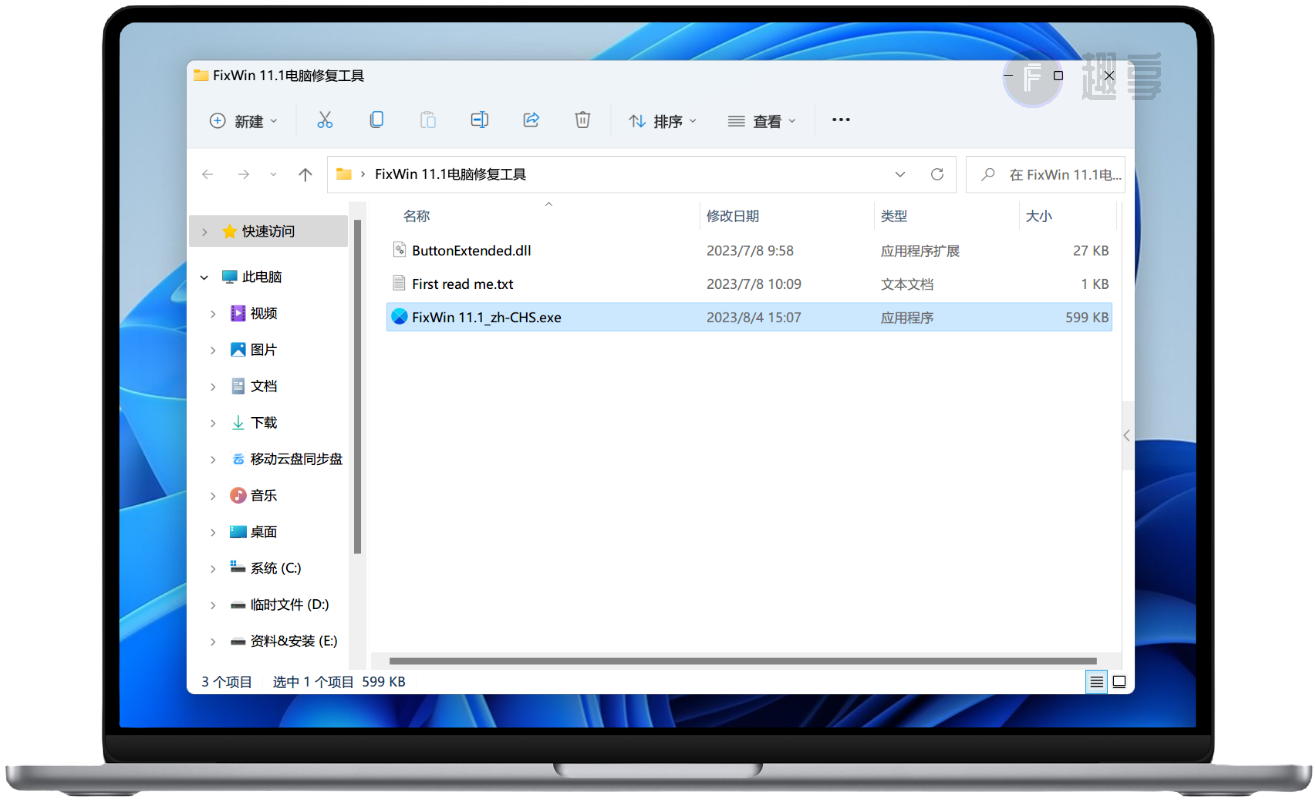The height and width of the screenshot is (802, 1316).
Task: Expand the 临时文件 (D:) chevron
Action: (x=213, y=604)
